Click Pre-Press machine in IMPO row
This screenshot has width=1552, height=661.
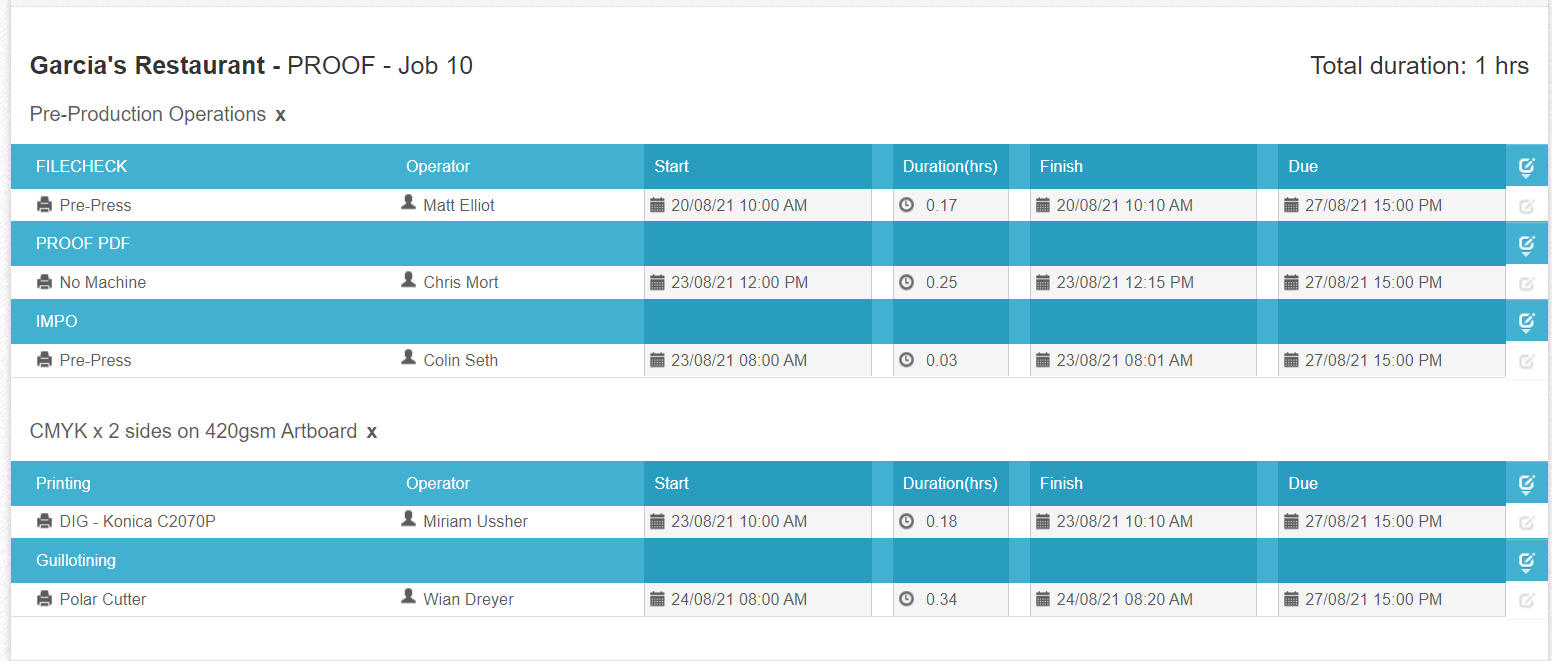point(95,360)
